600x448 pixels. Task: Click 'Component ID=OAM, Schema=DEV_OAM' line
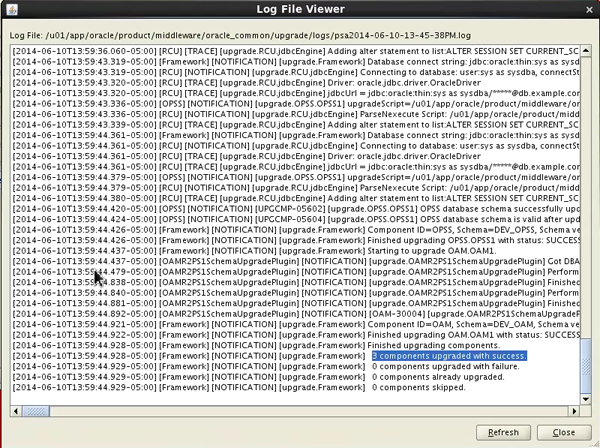[x=296, y=324]
